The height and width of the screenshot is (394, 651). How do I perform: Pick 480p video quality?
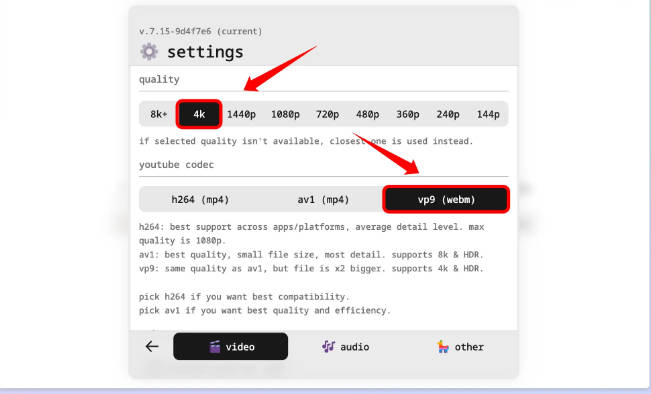point(367,114)
